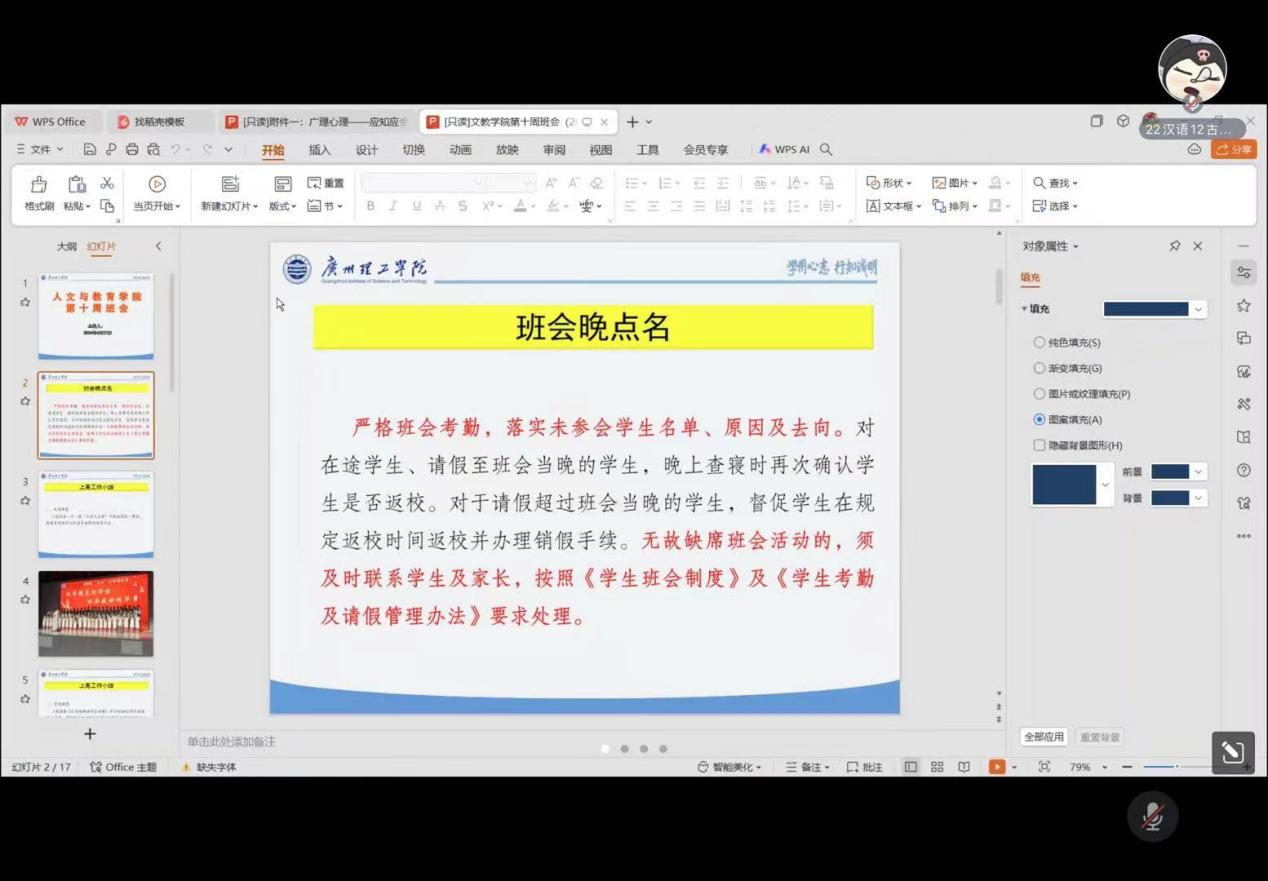This screenshot has width=1268, height=881.
Task: Check Hide Background Graphics (隐藏背景图形) box
Action: click(1040, 446)
